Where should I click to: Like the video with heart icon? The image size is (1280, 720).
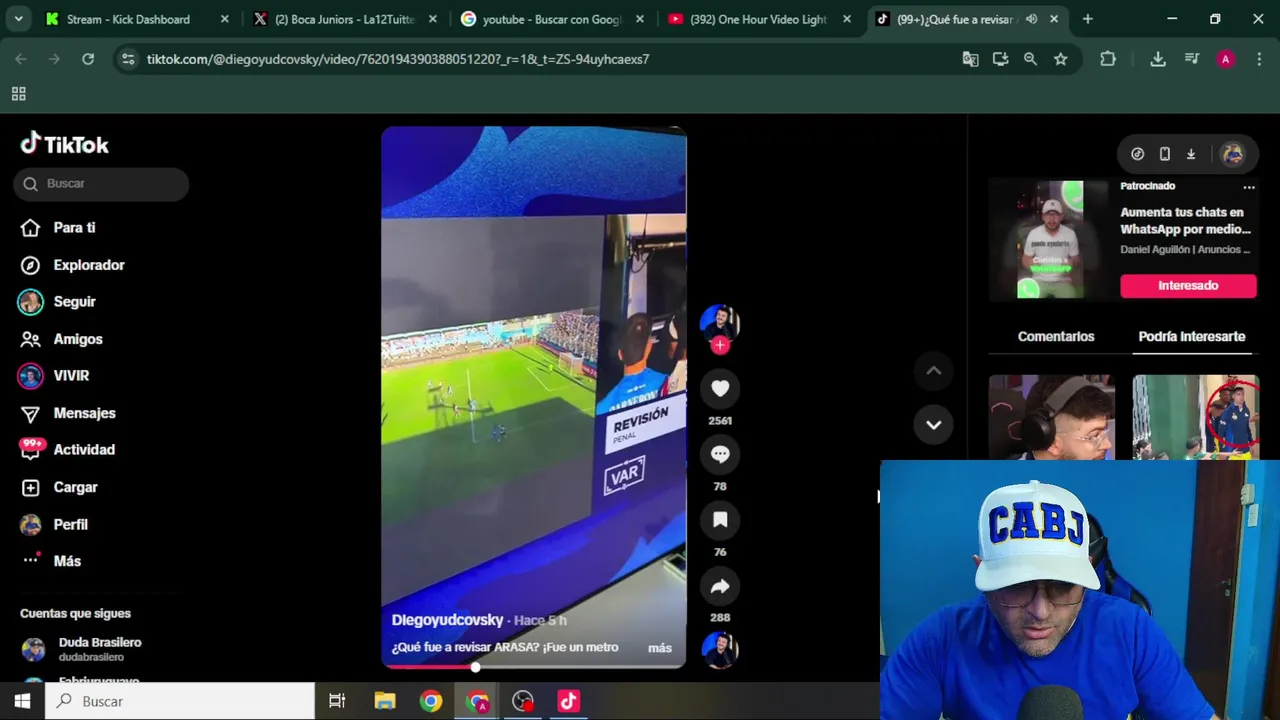(x=720, y=388)
